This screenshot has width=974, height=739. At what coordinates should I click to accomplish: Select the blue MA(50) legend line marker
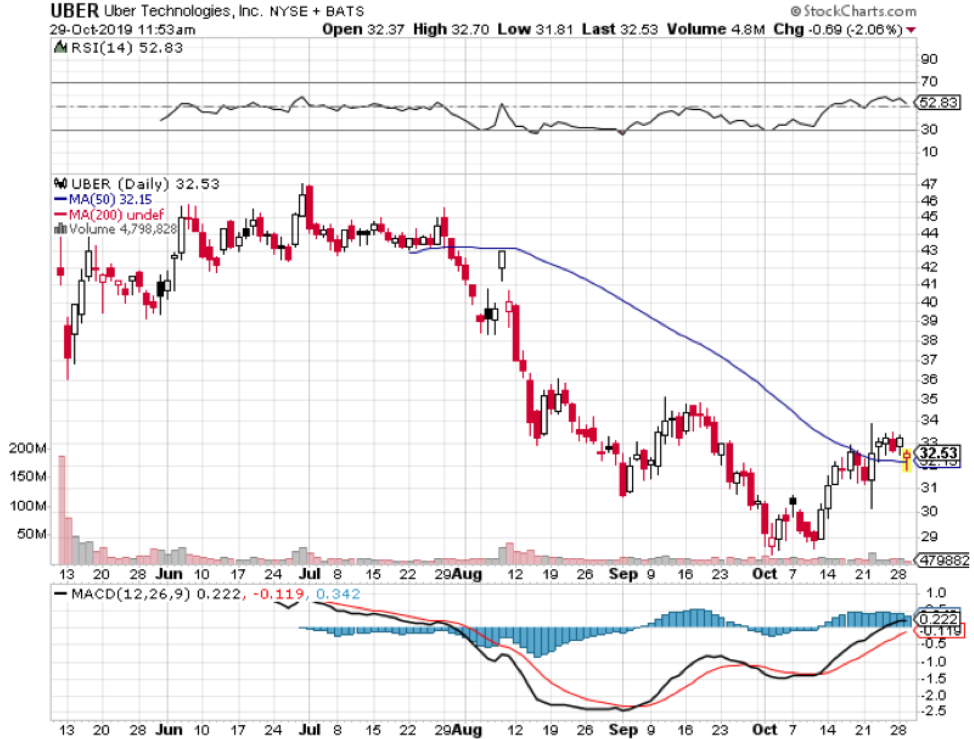point(60,199)
